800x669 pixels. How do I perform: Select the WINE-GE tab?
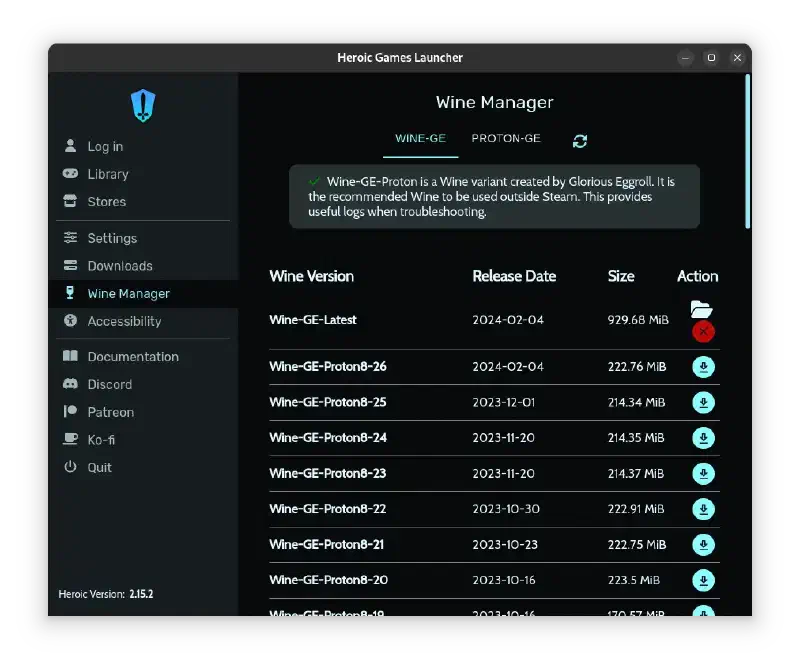coord(420,138)
